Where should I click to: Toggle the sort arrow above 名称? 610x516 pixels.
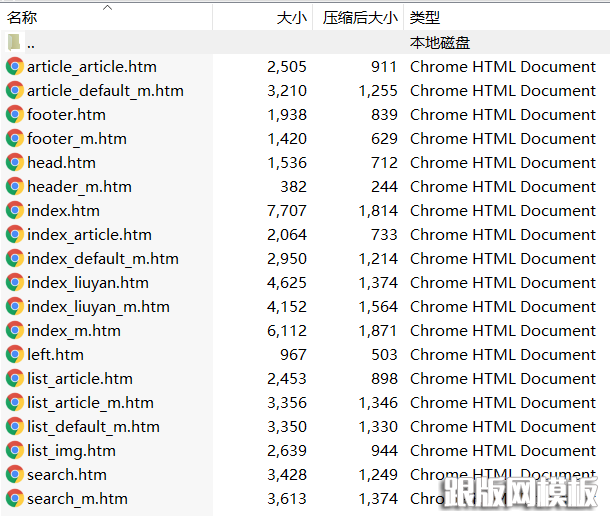point(107,7)
